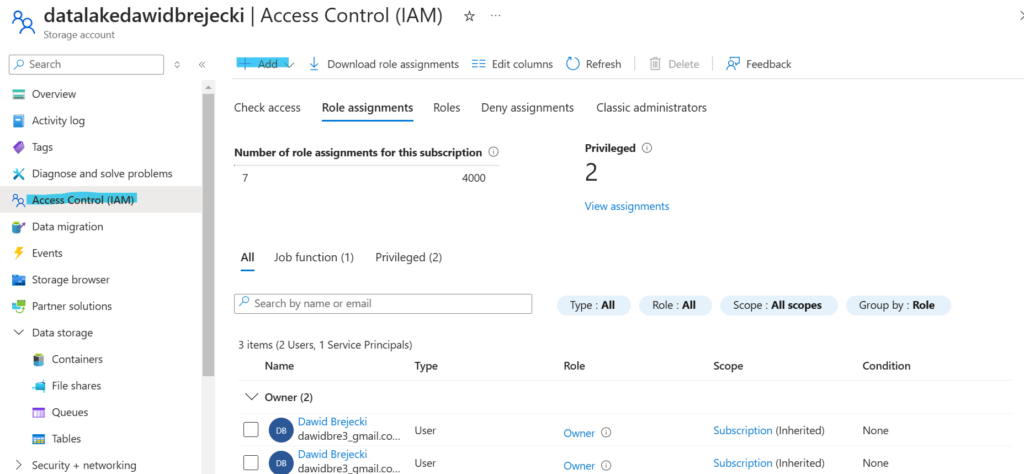The image size is (1024, 474).
Task: Click info icon next to Privileged
Action: (647, 148)
